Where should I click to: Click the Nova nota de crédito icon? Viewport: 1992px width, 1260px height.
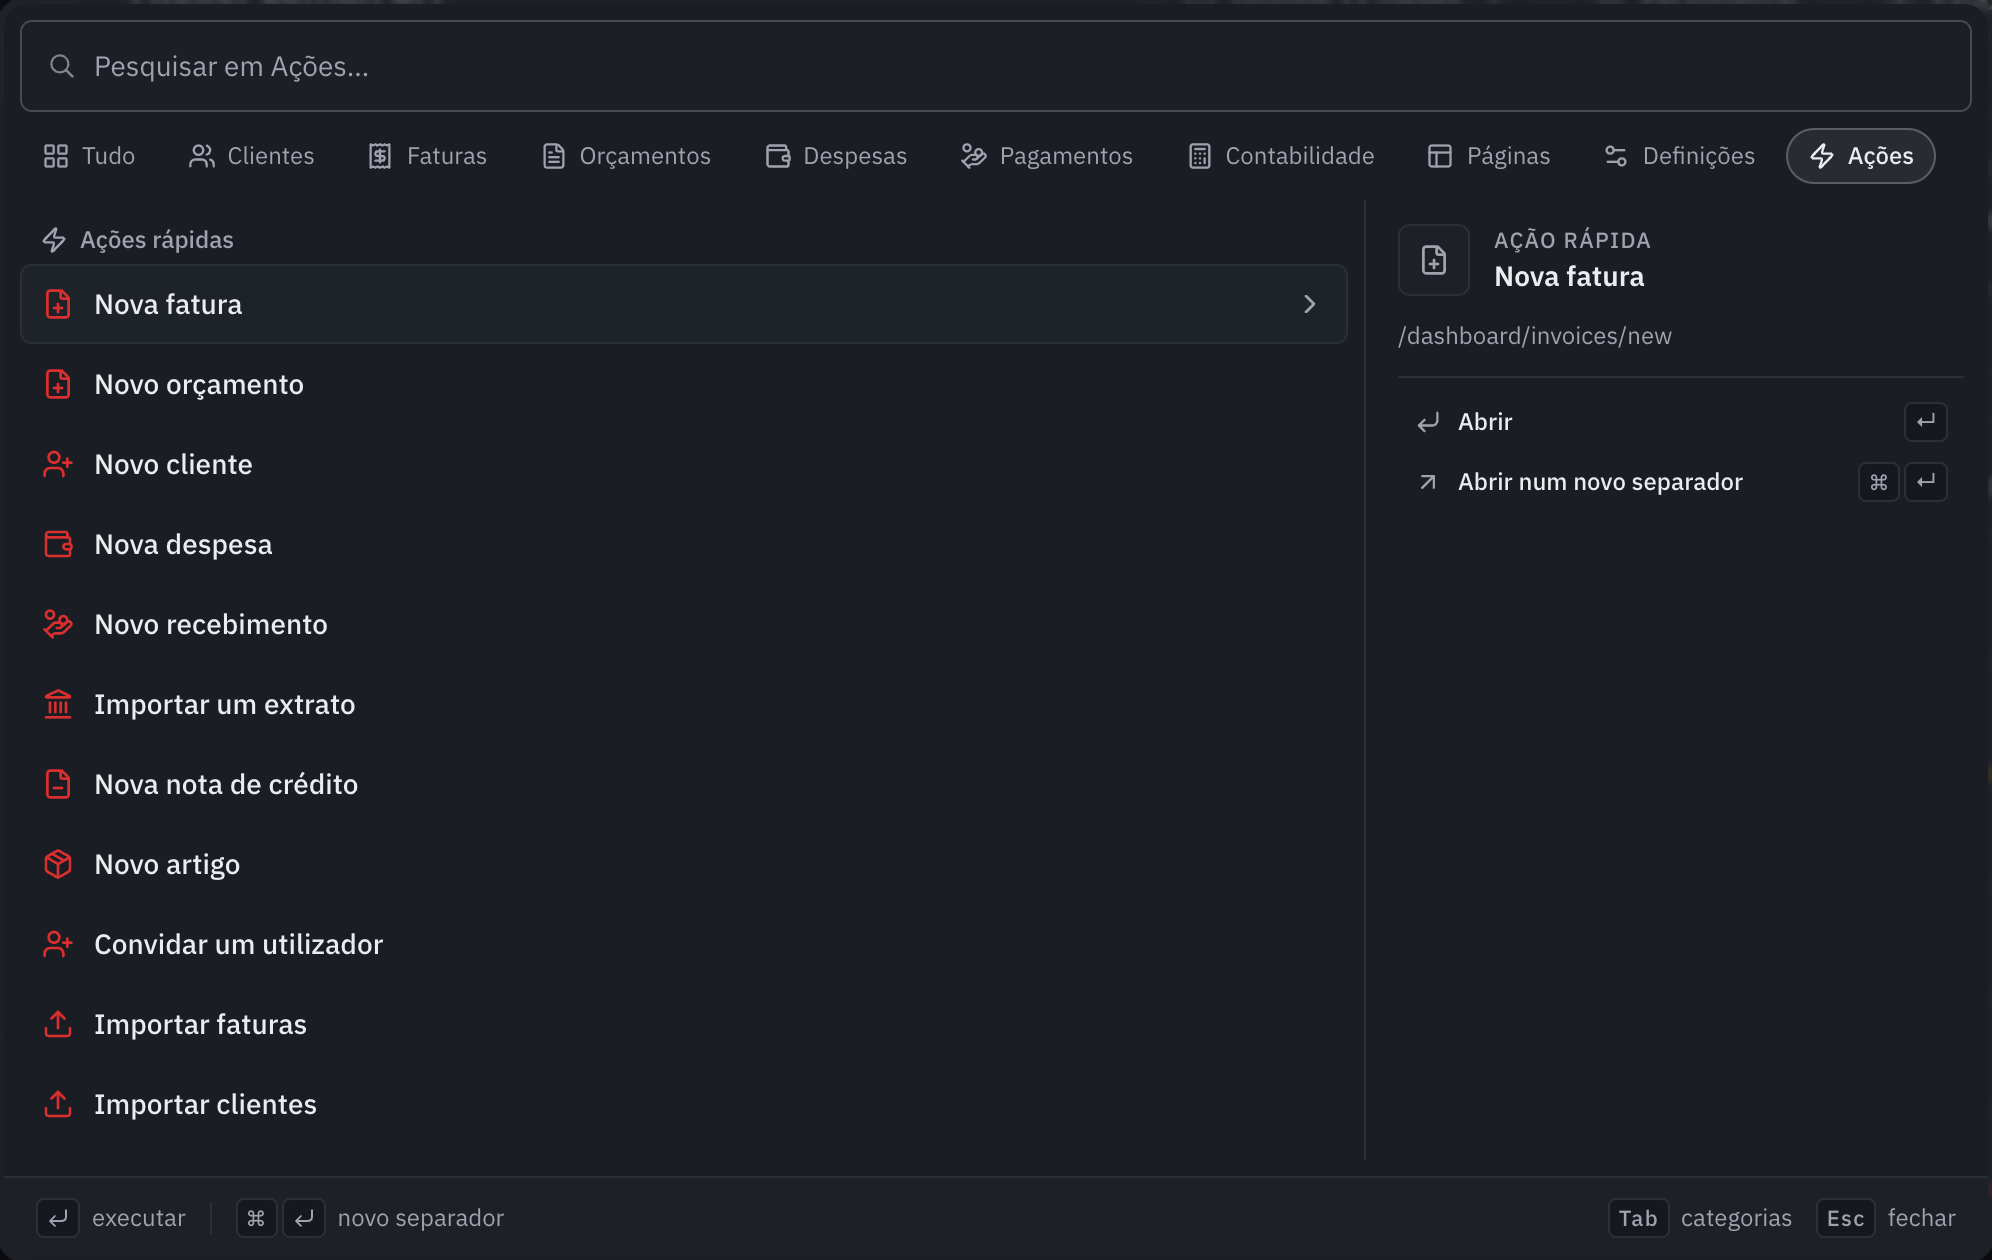click(x=58, y=784)
